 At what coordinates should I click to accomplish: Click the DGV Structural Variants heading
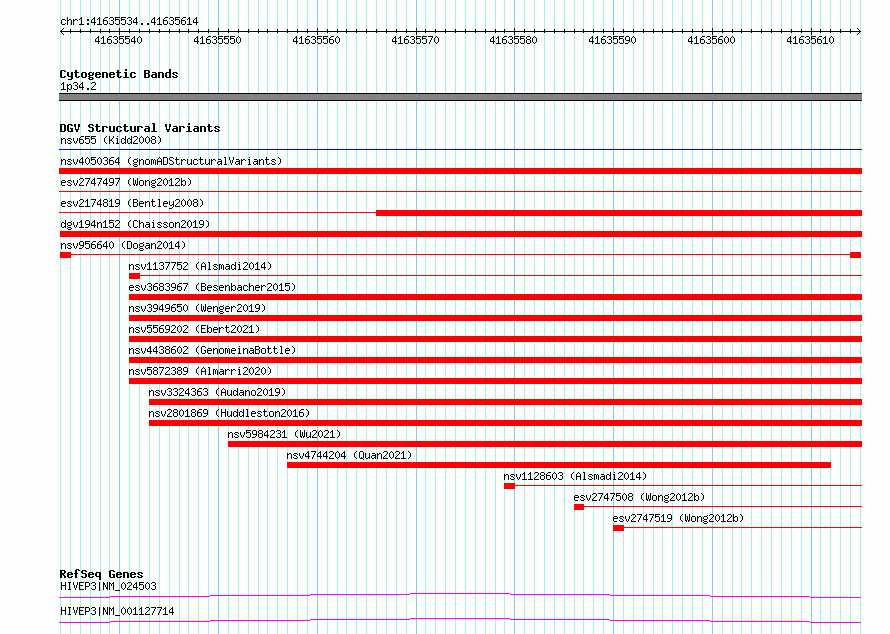point(140,128)
